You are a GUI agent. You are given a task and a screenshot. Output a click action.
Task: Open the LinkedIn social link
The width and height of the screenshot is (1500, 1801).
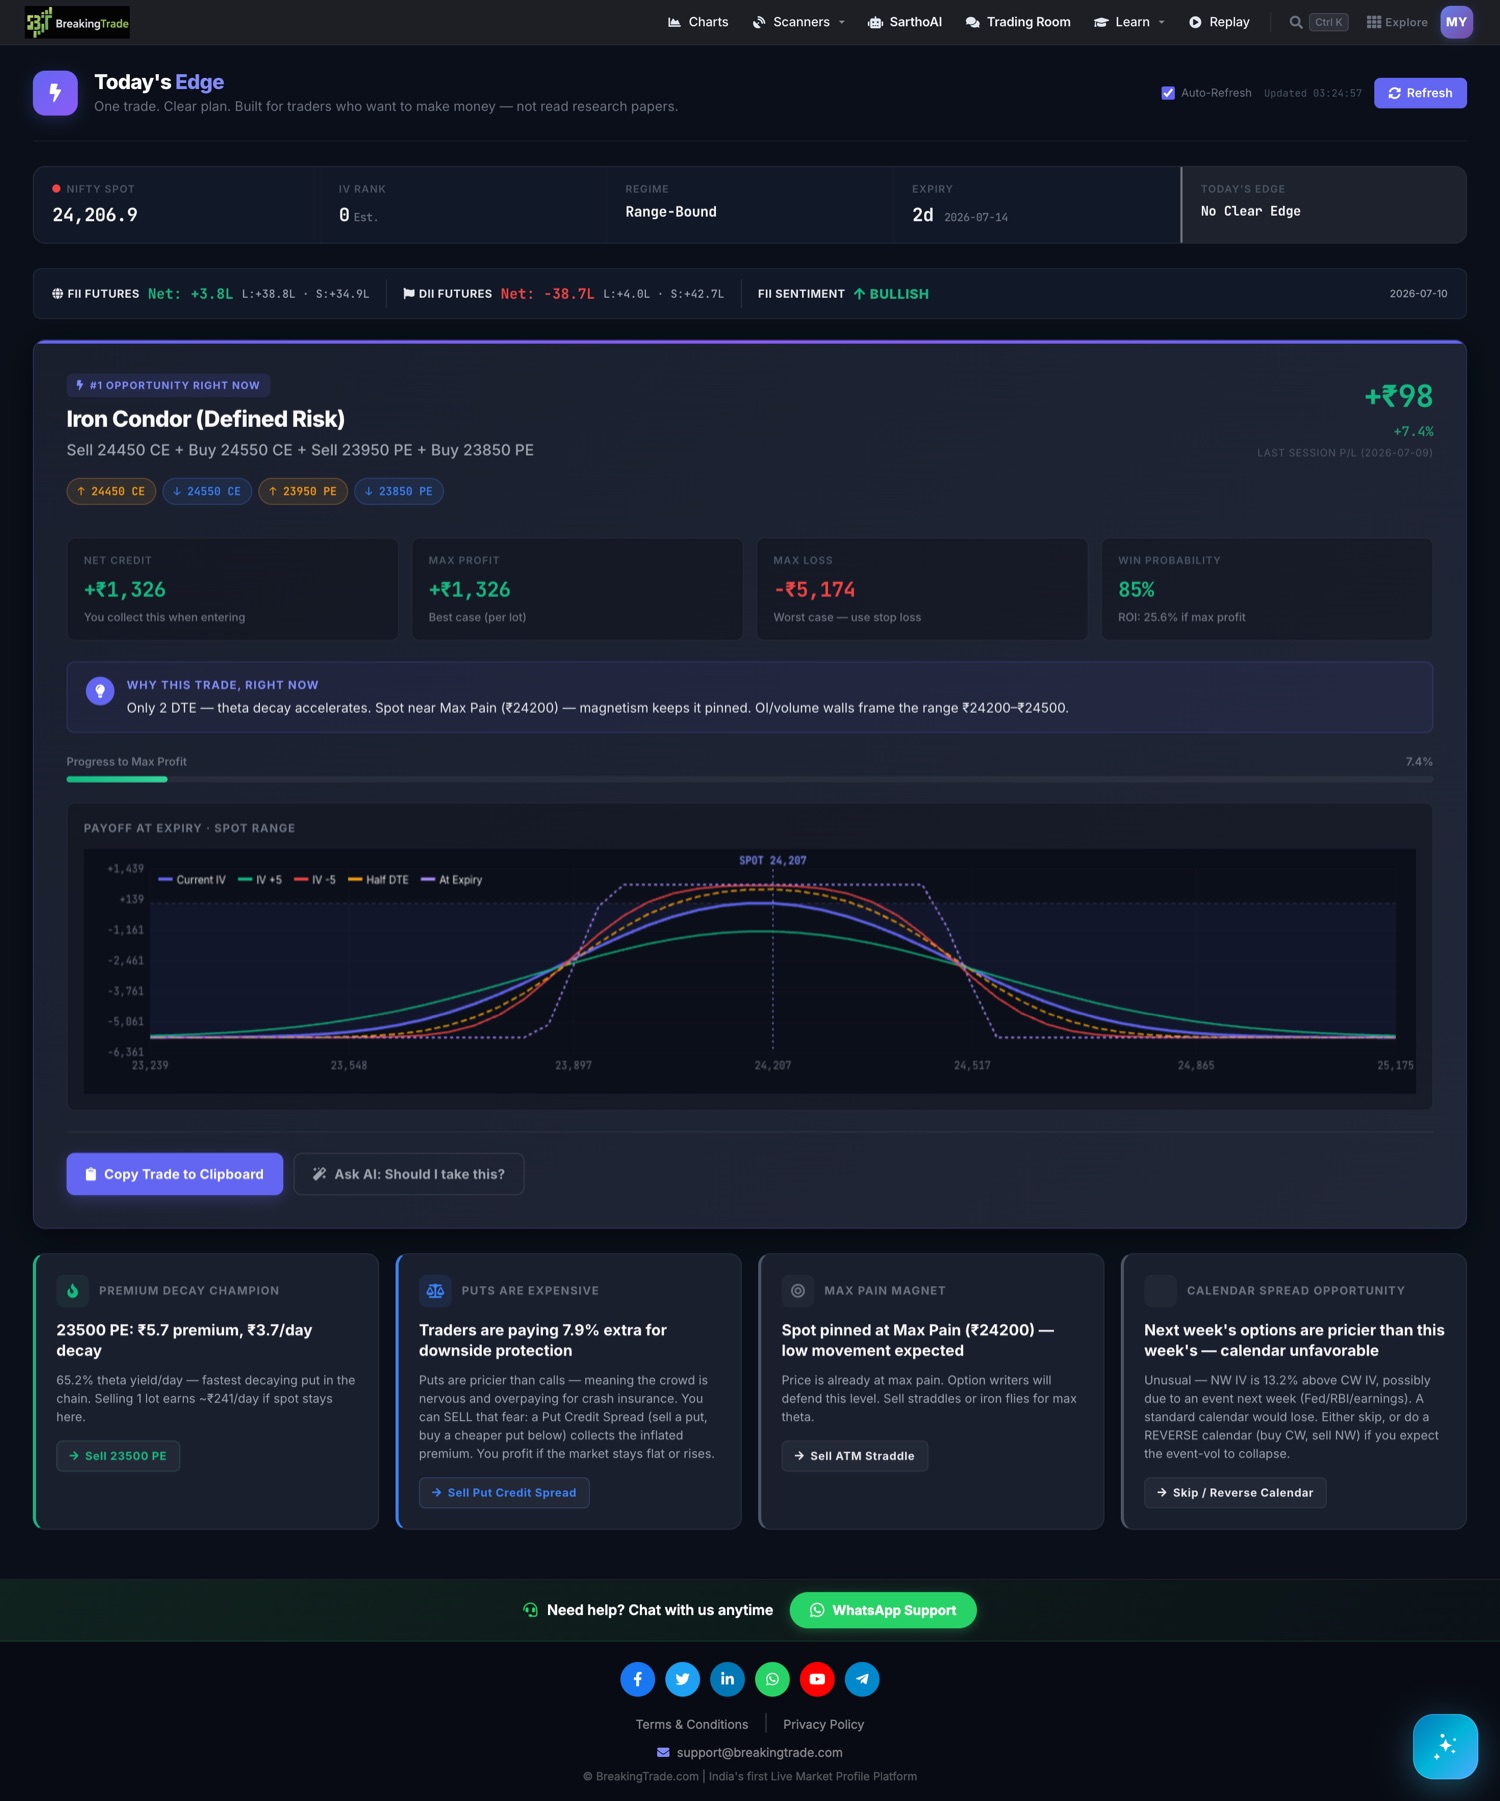tap(728, 1679)
